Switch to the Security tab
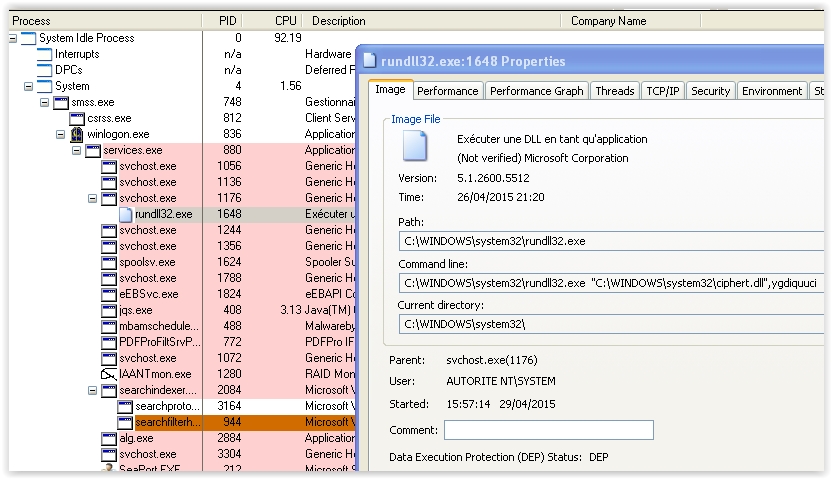This screenshot has height=479, width=832. (710, 91)
